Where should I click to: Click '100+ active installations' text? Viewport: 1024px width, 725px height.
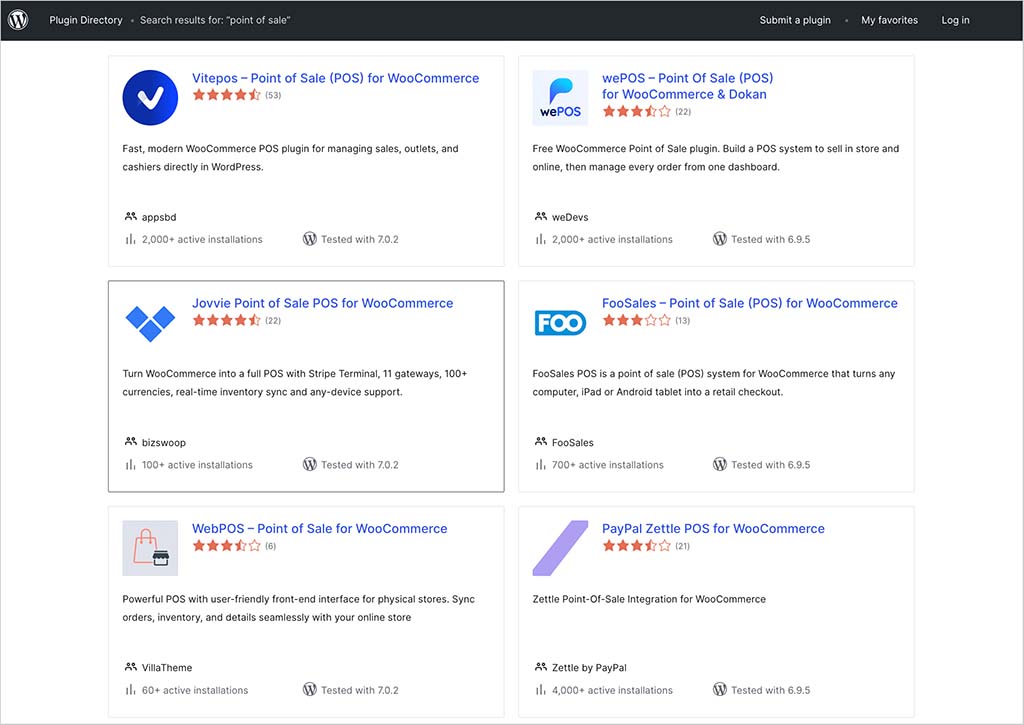(x=197, y=465)
